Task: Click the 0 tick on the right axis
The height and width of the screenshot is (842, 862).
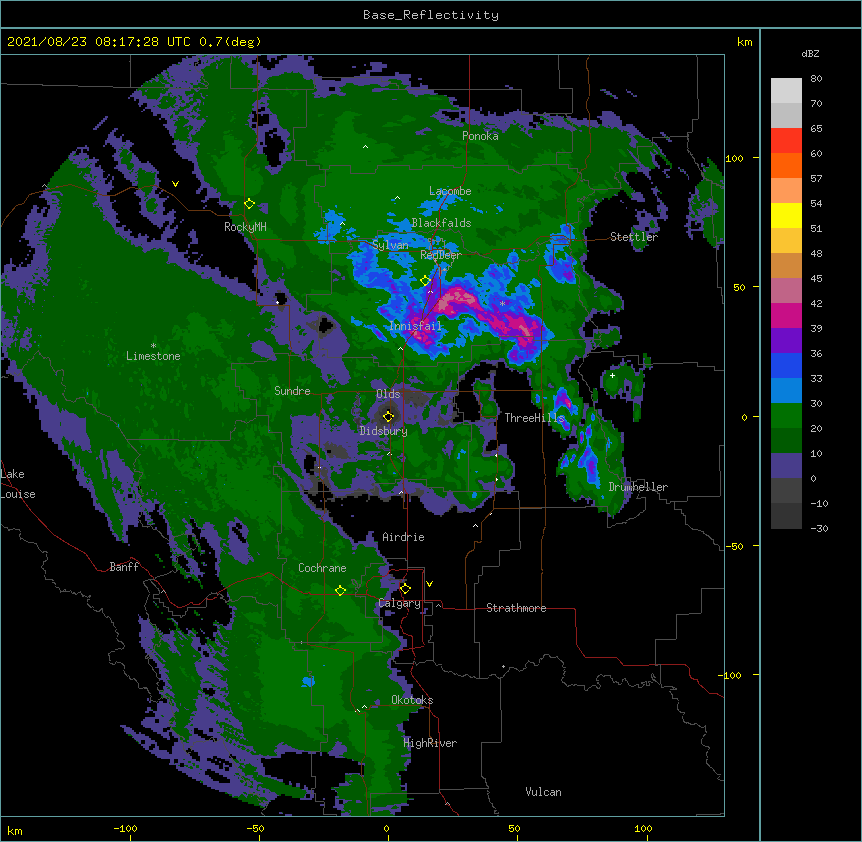Action: click(744, 417)
